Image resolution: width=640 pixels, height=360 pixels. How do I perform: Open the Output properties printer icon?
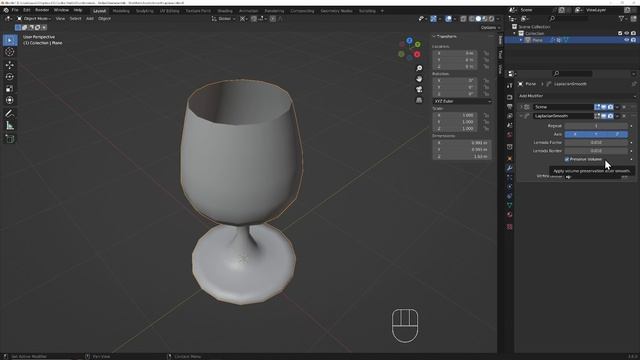tap(509, 107)
